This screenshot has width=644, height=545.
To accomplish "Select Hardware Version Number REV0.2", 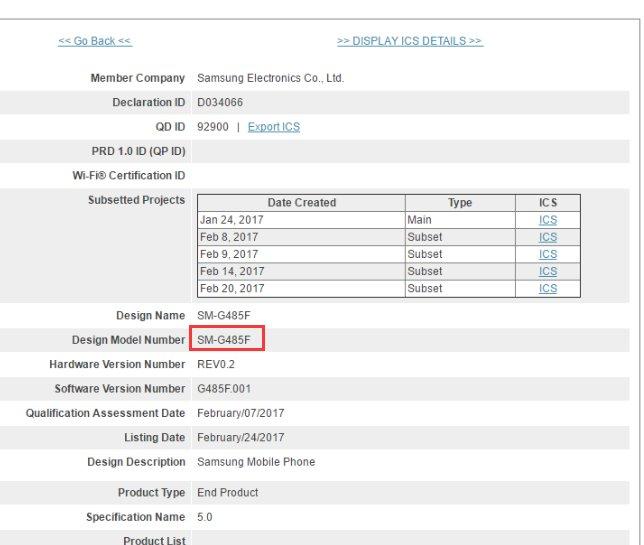I will 216,364.
